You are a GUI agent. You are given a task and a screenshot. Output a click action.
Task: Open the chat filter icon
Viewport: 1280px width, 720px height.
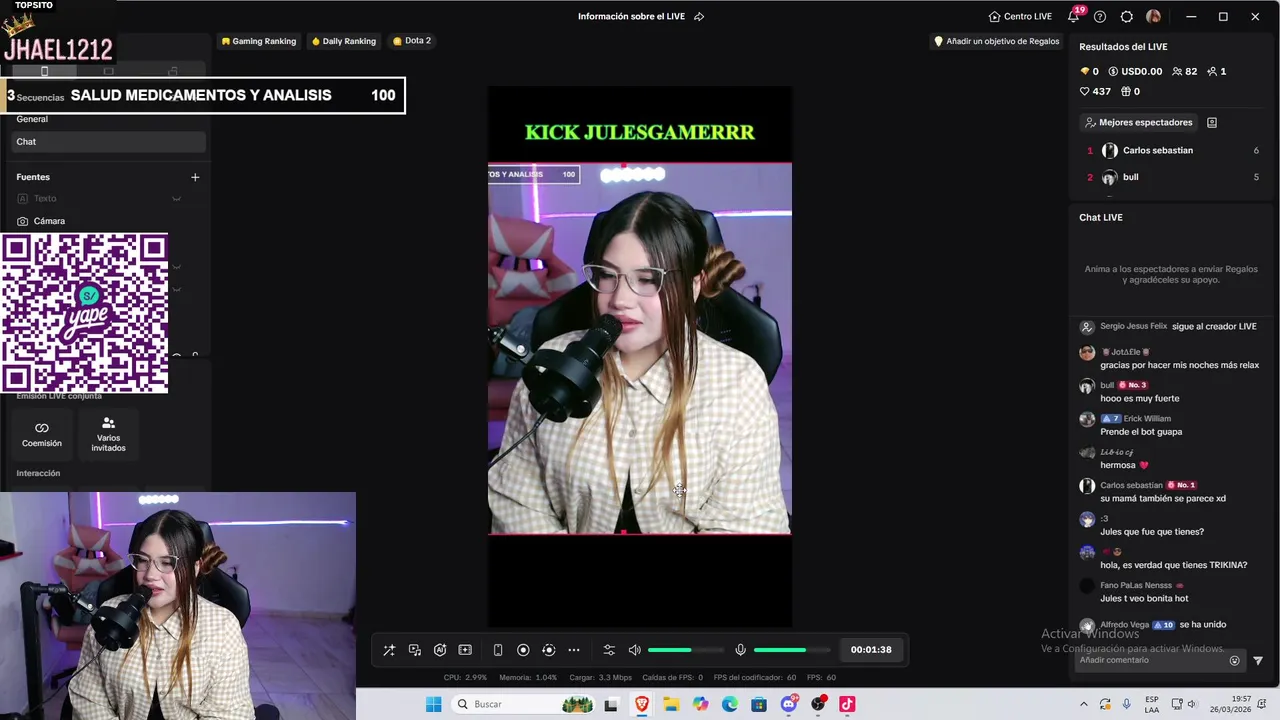point(1258,660)
